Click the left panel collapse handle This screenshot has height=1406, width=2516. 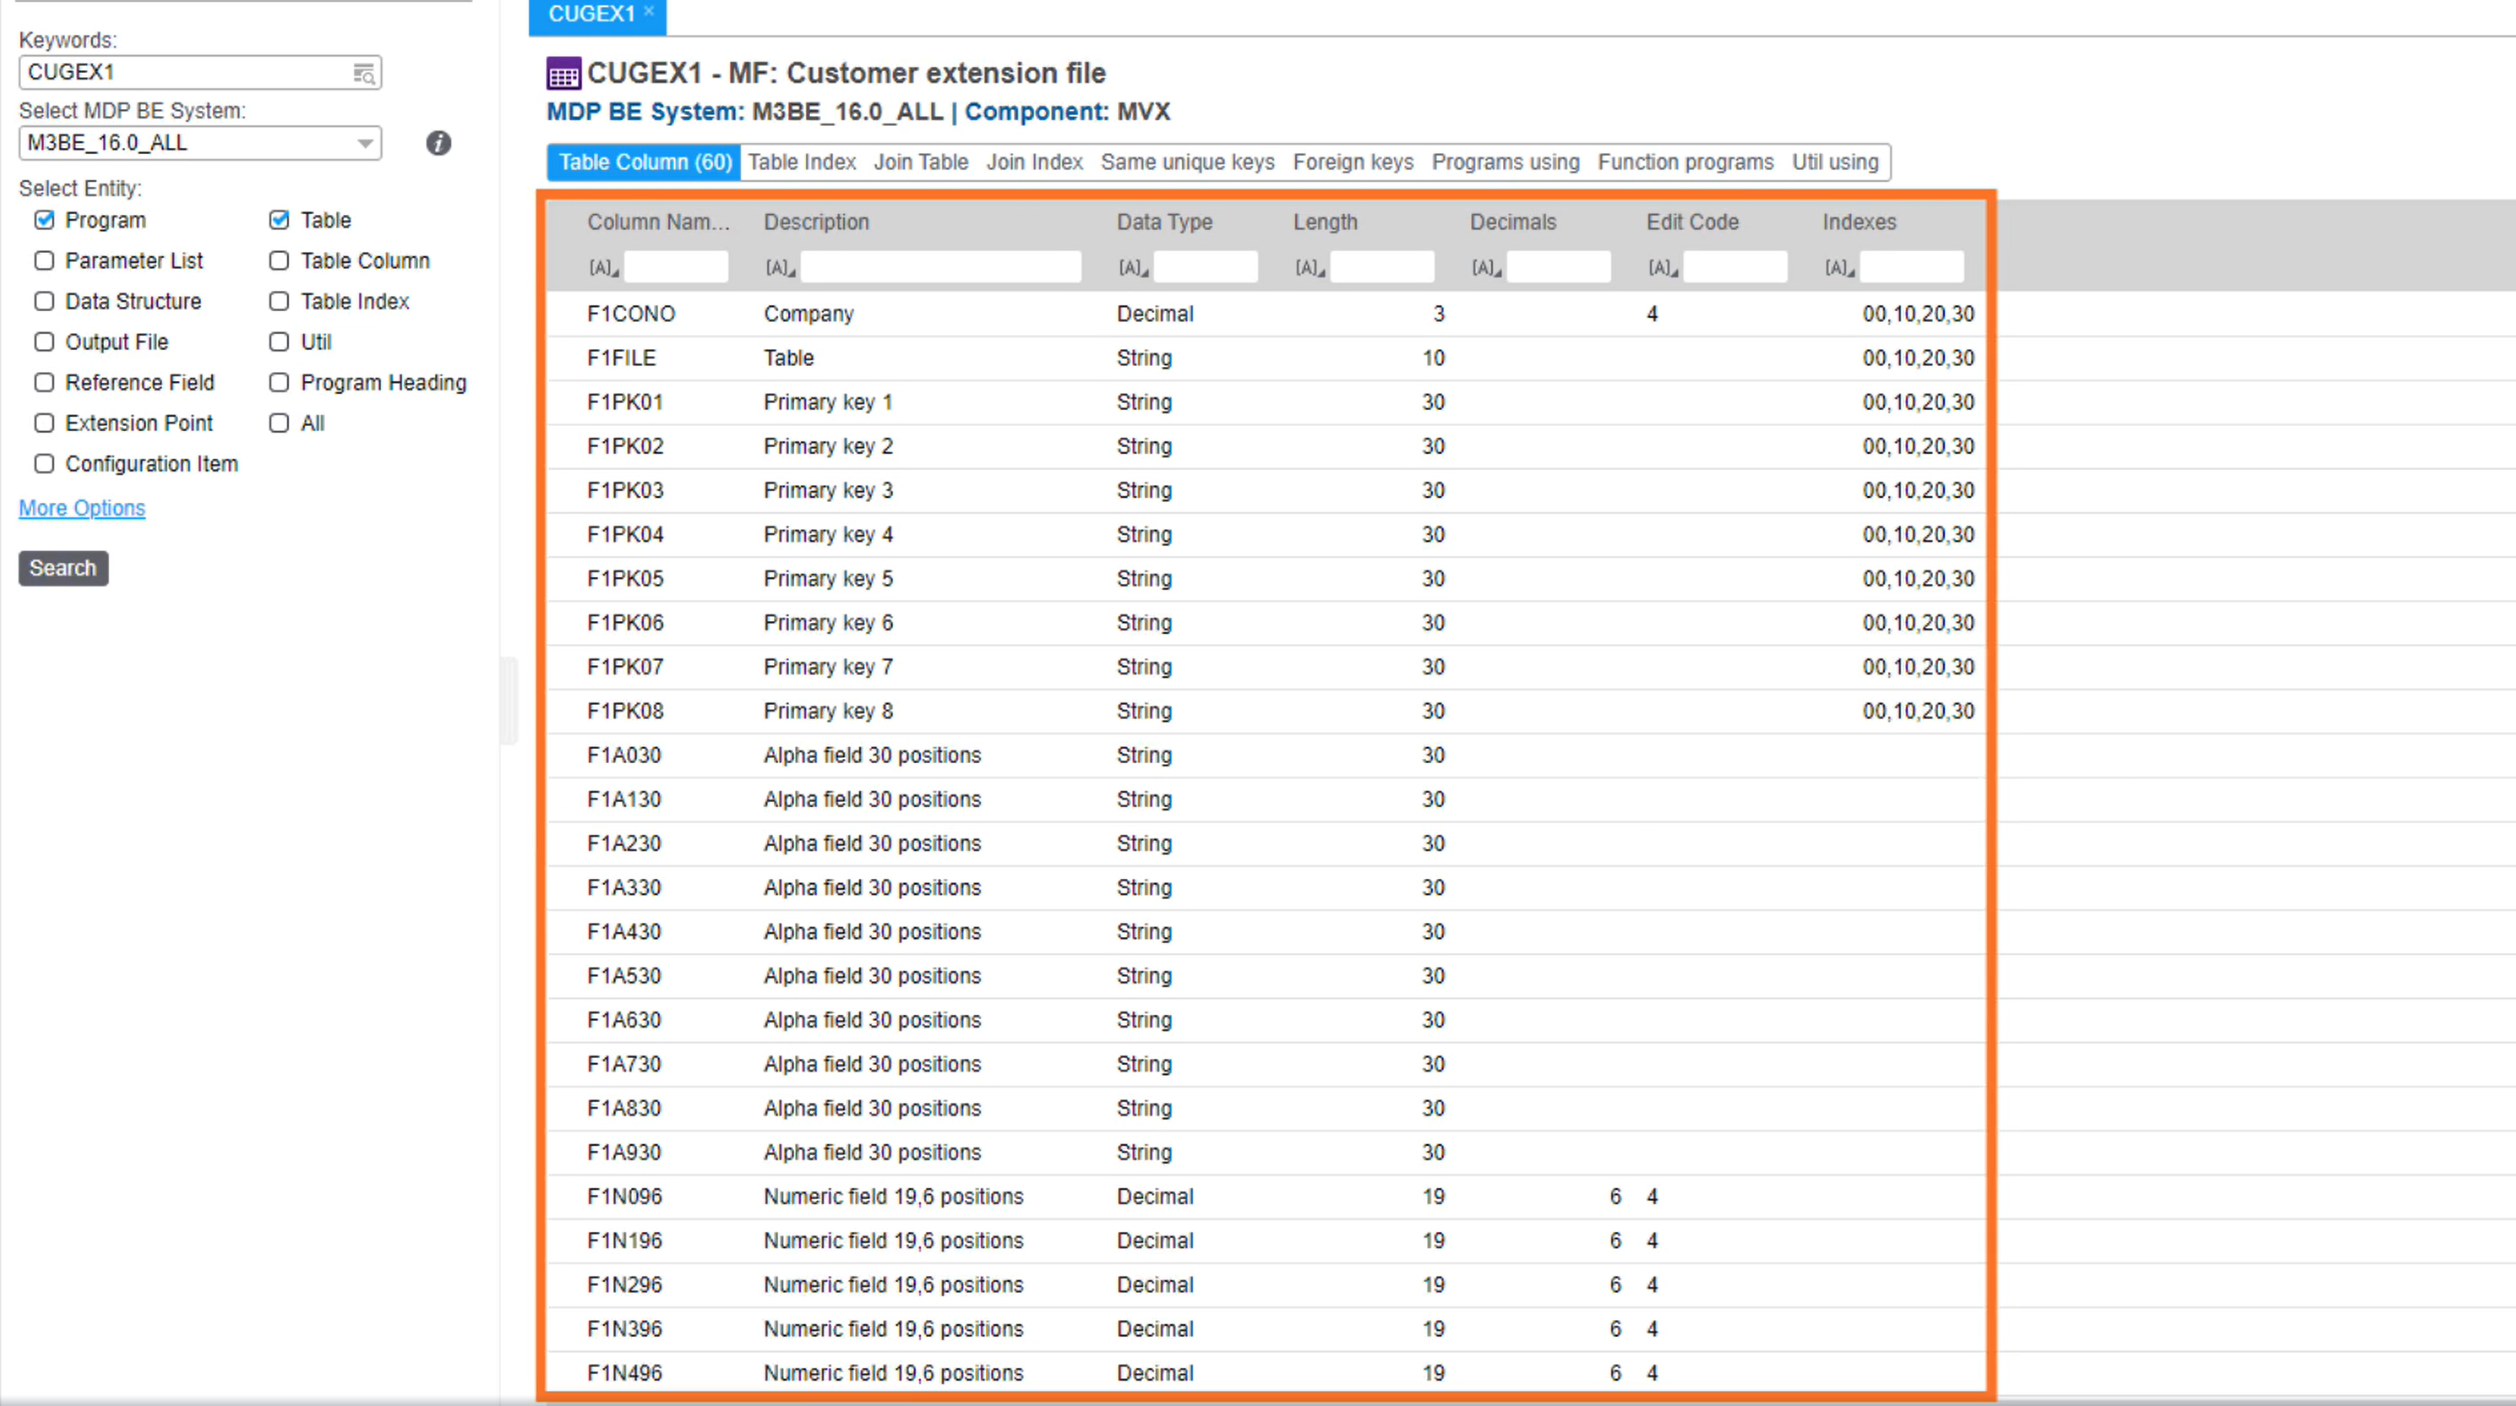tap(509, 700)
